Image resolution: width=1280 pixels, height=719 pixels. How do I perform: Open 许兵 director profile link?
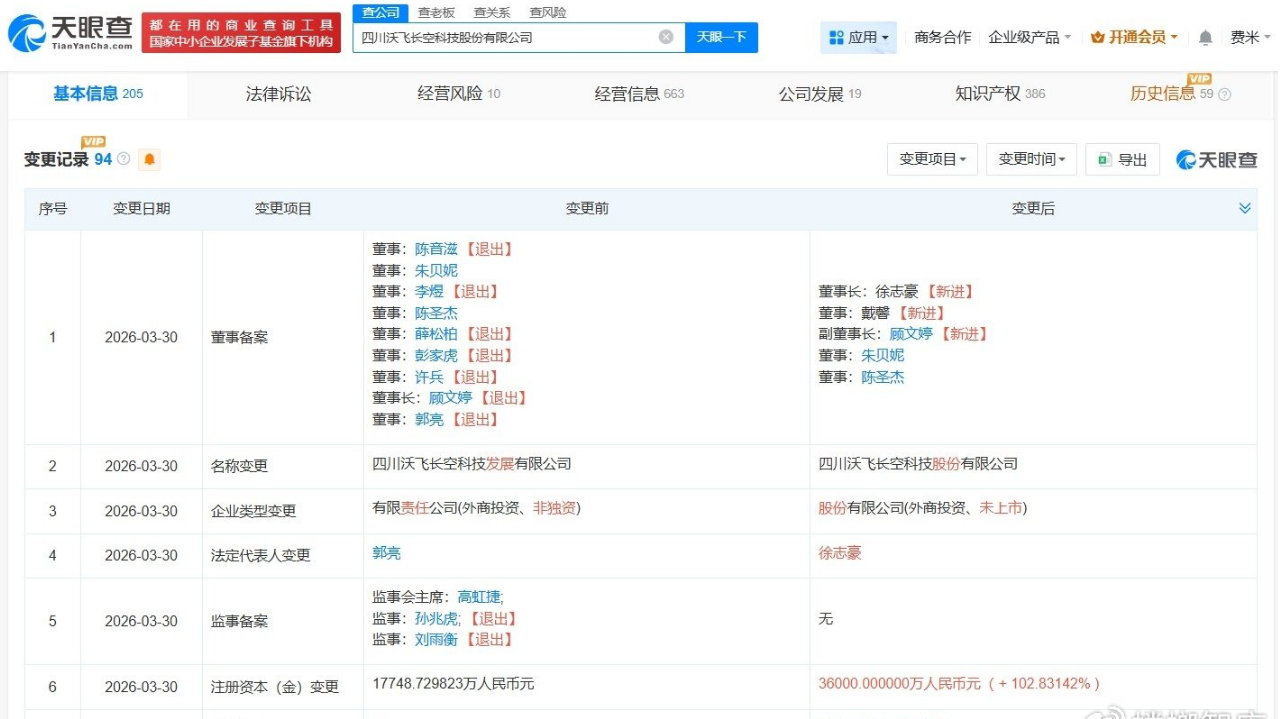pos(428,377)
